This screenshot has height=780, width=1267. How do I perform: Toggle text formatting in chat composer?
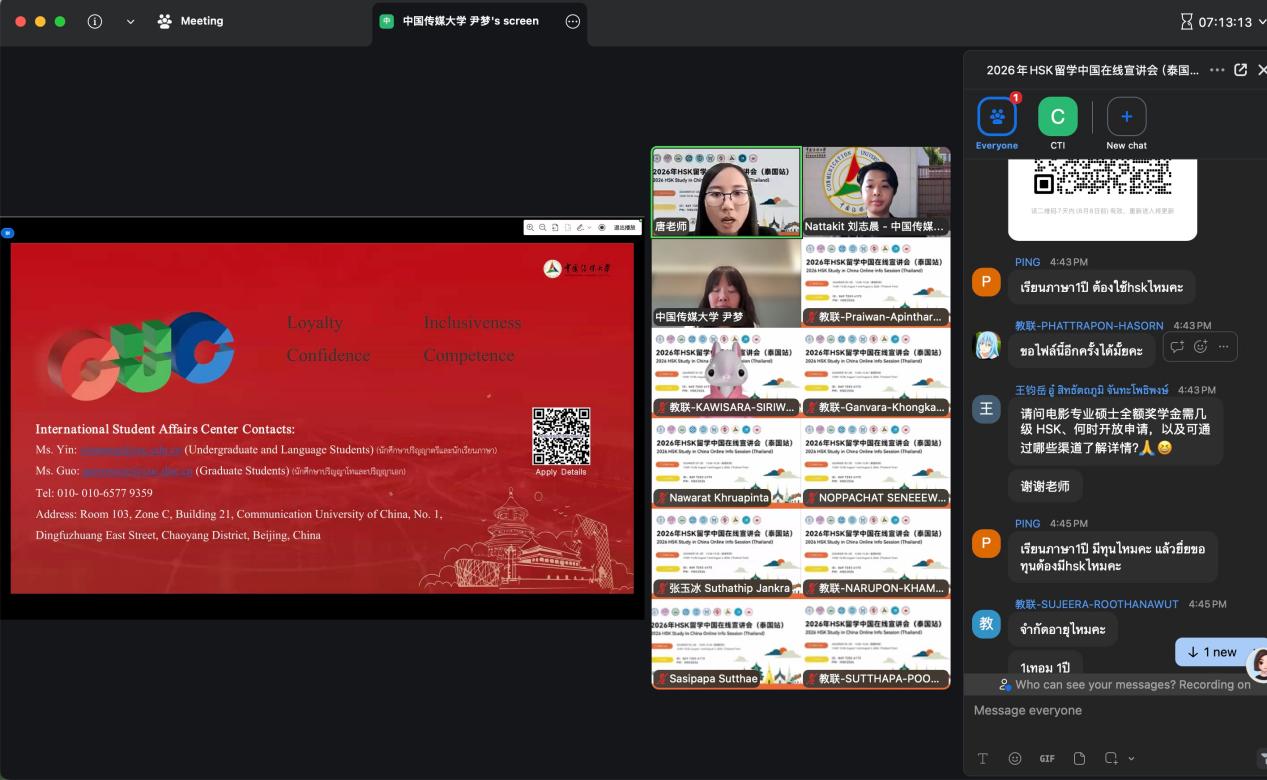983,758
